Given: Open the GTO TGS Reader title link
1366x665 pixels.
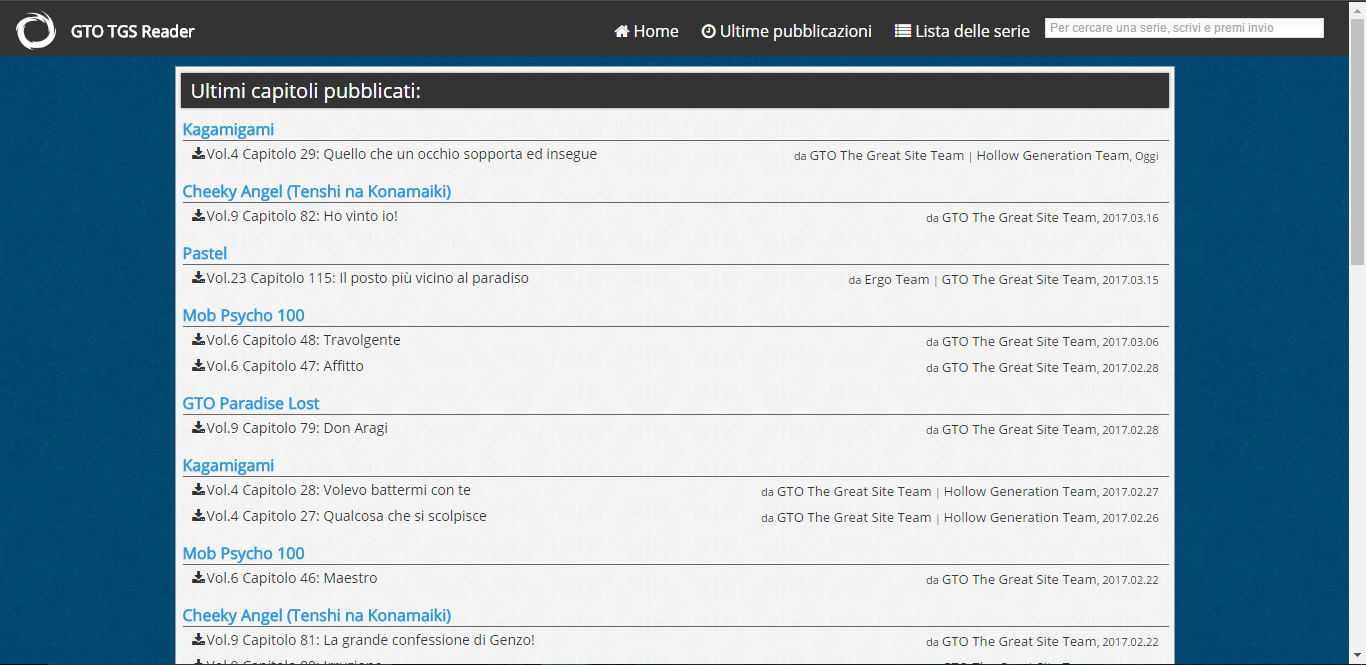Looking at the screenshot, I should click(132, 31).
